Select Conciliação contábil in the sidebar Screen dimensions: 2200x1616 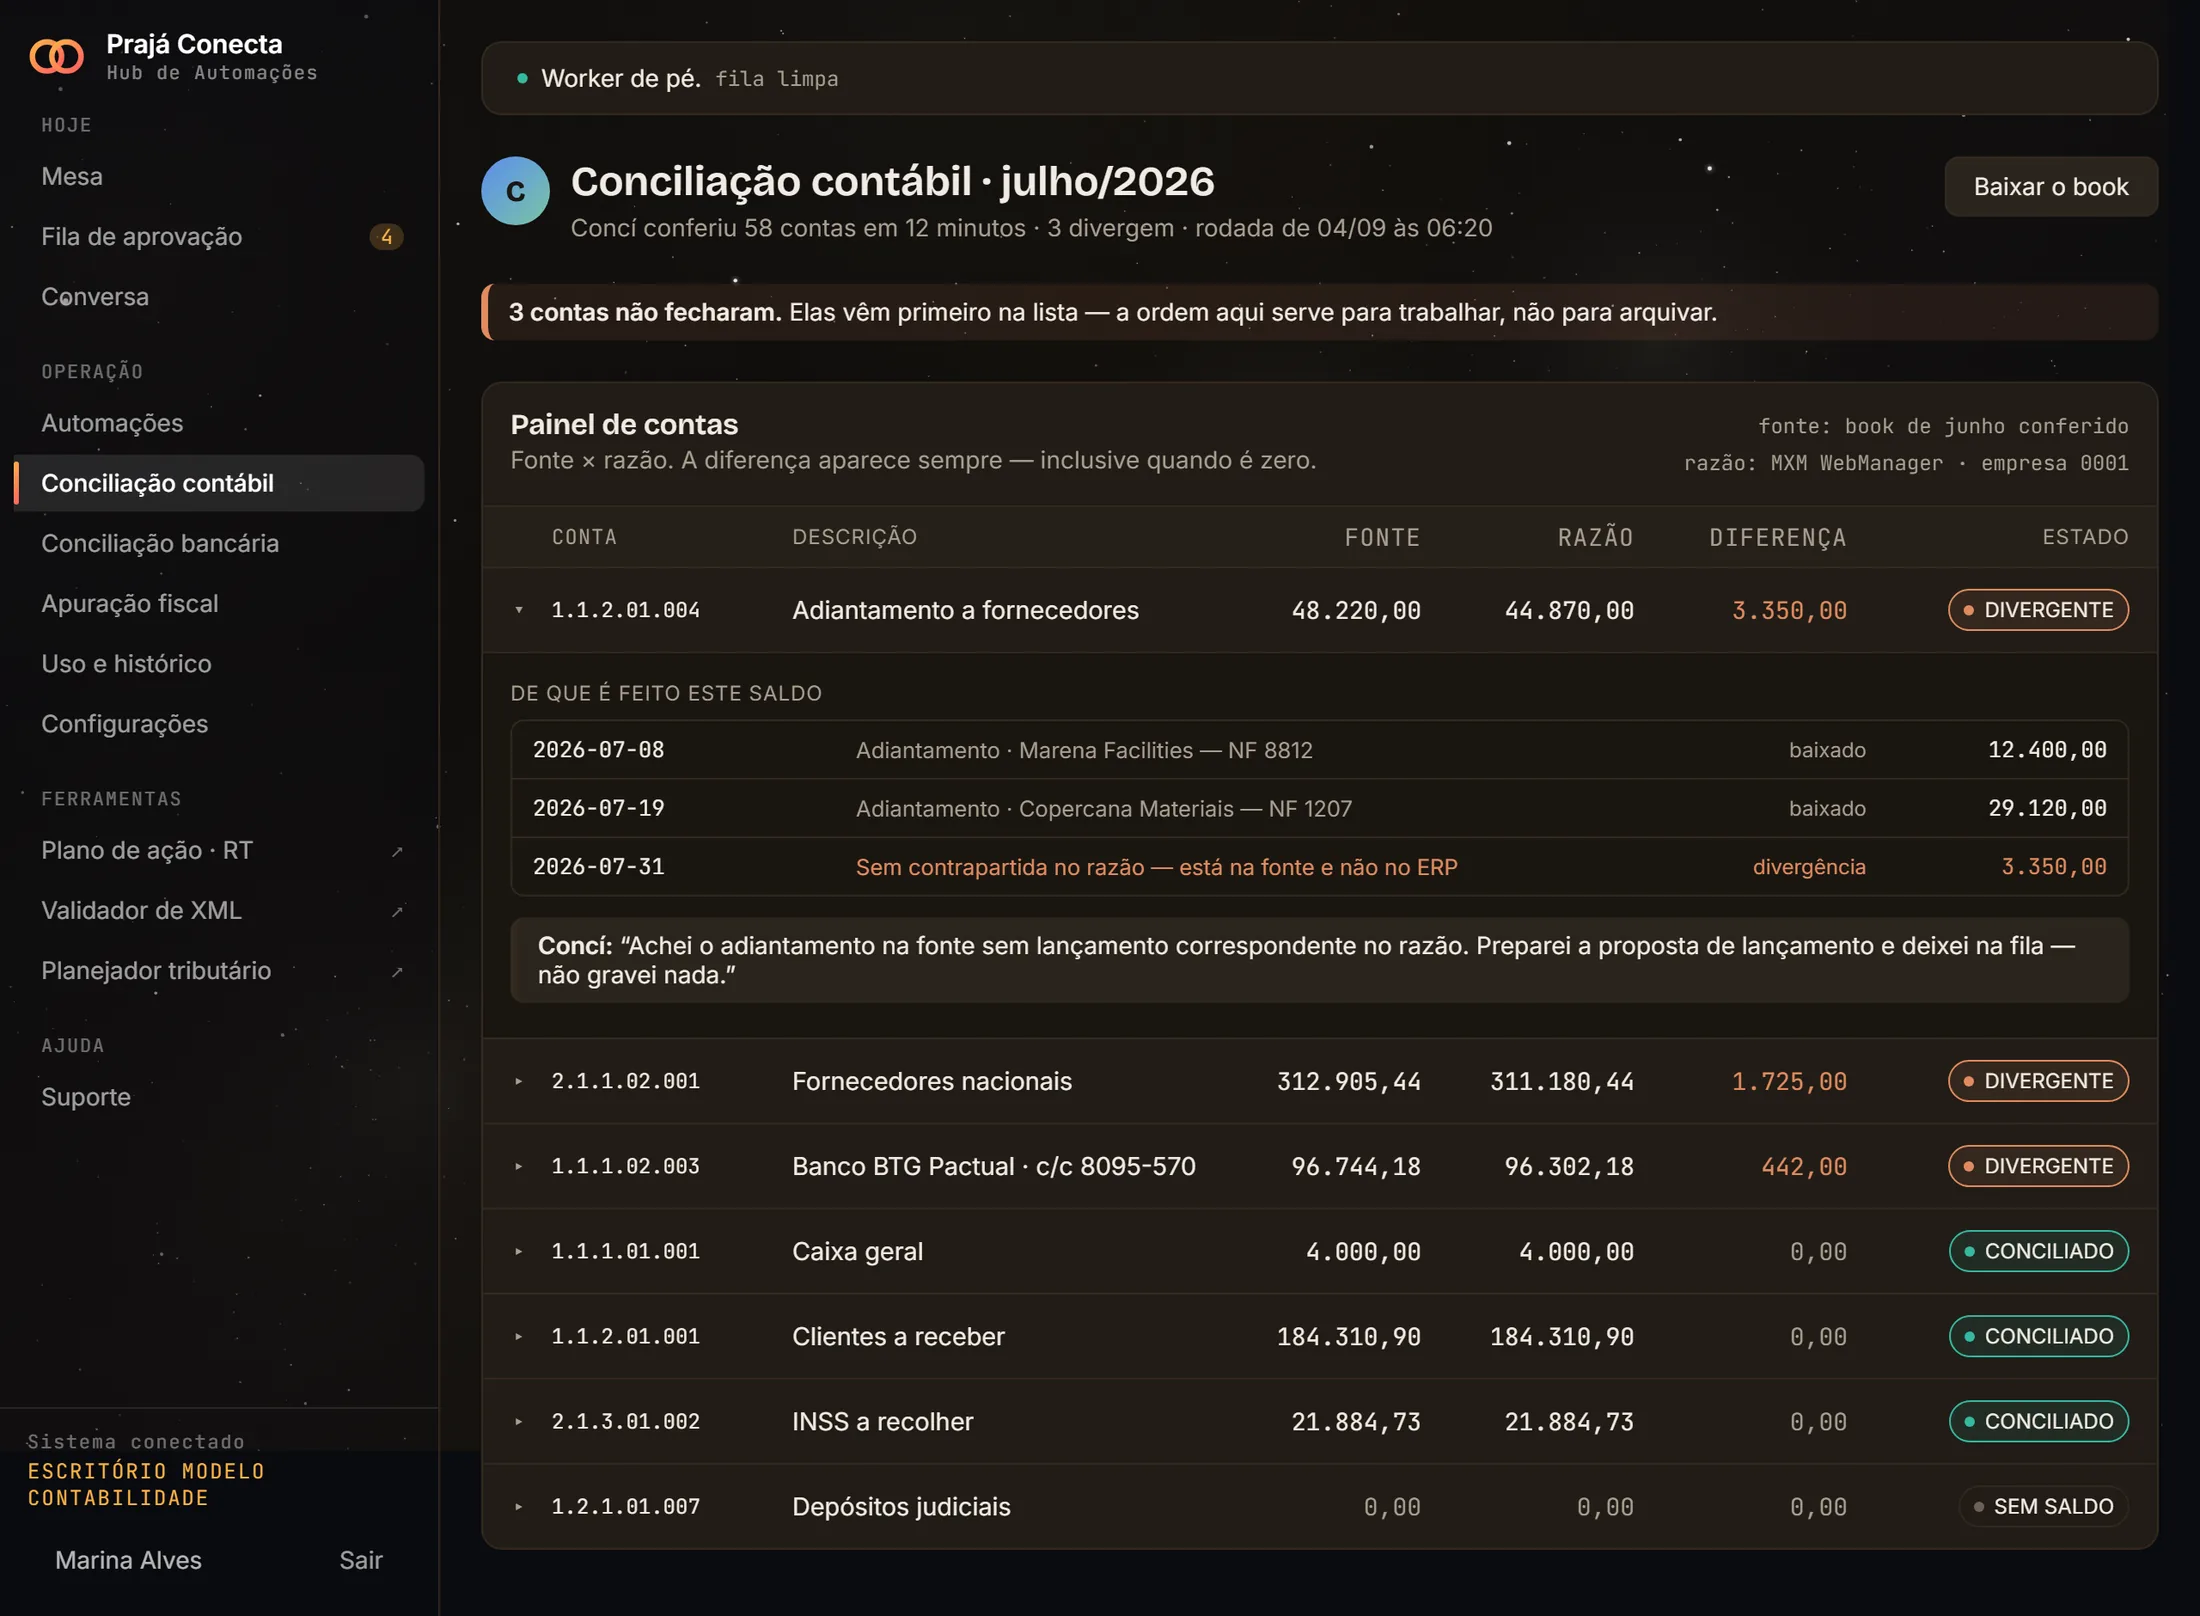pos(219,483)
